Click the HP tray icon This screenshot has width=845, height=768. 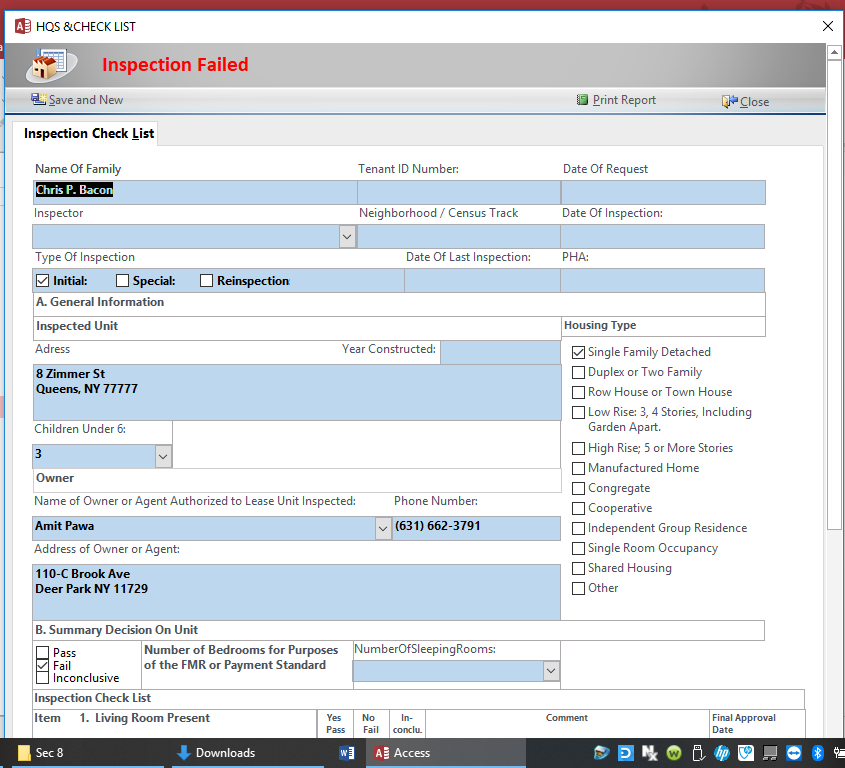[722, 752]
